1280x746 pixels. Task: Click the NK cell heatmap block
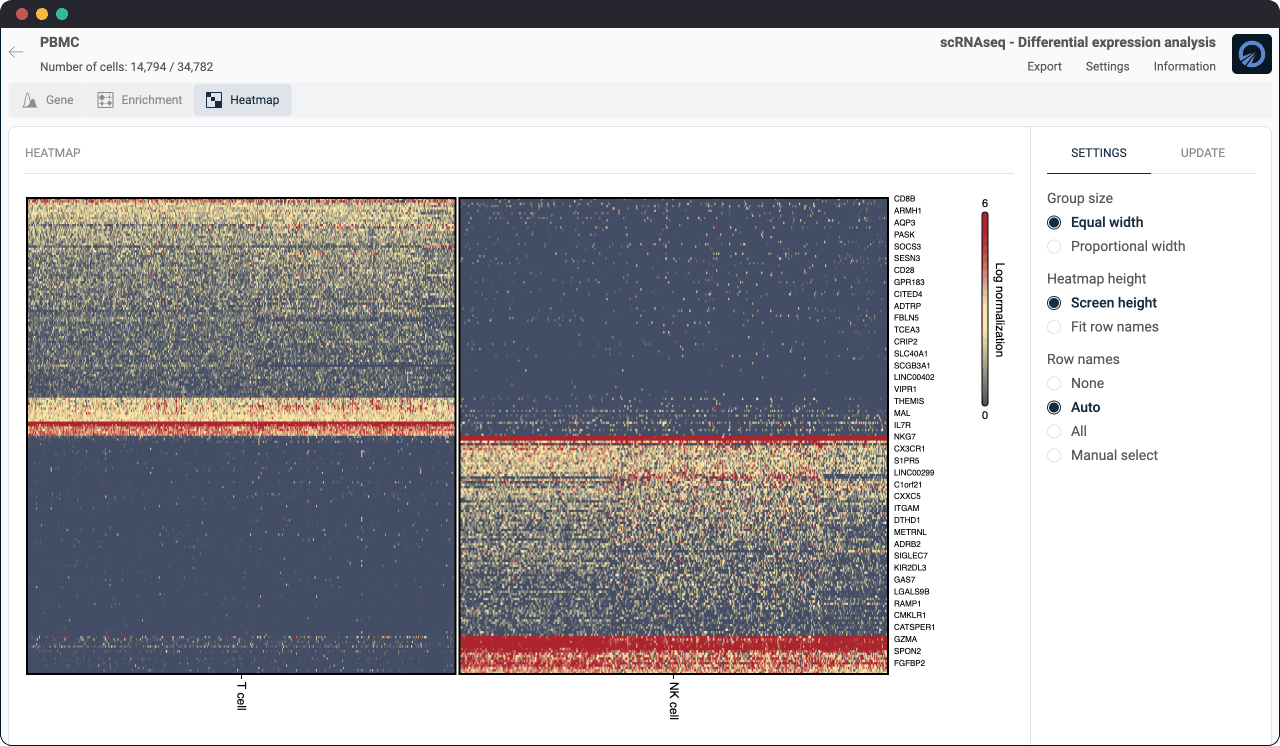pyautogui.click(x=673, y=436)
